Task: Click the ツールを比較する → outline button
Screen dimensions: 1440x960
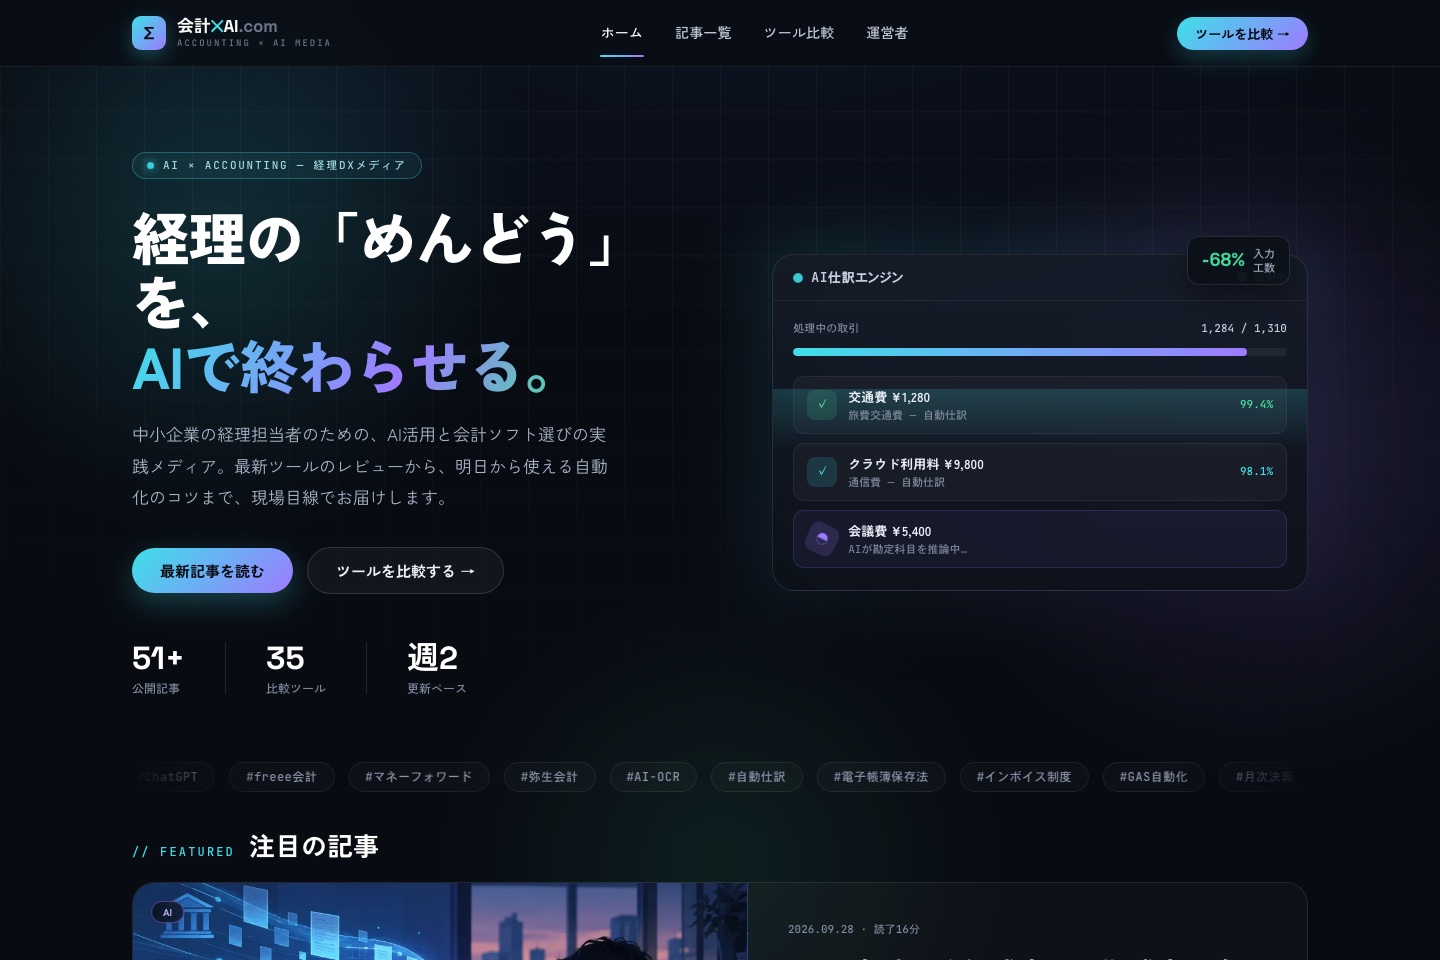Action: click(x=405, y=571)
